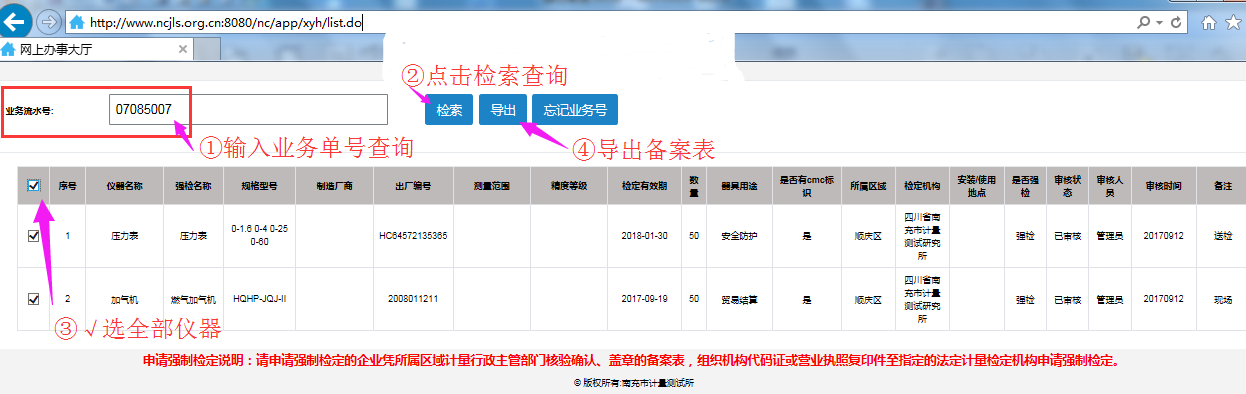Image resolution: width=1246 pixels, height=394 pixels.
Task: Open the address bar dropdown arrow
Action: 1159,21
